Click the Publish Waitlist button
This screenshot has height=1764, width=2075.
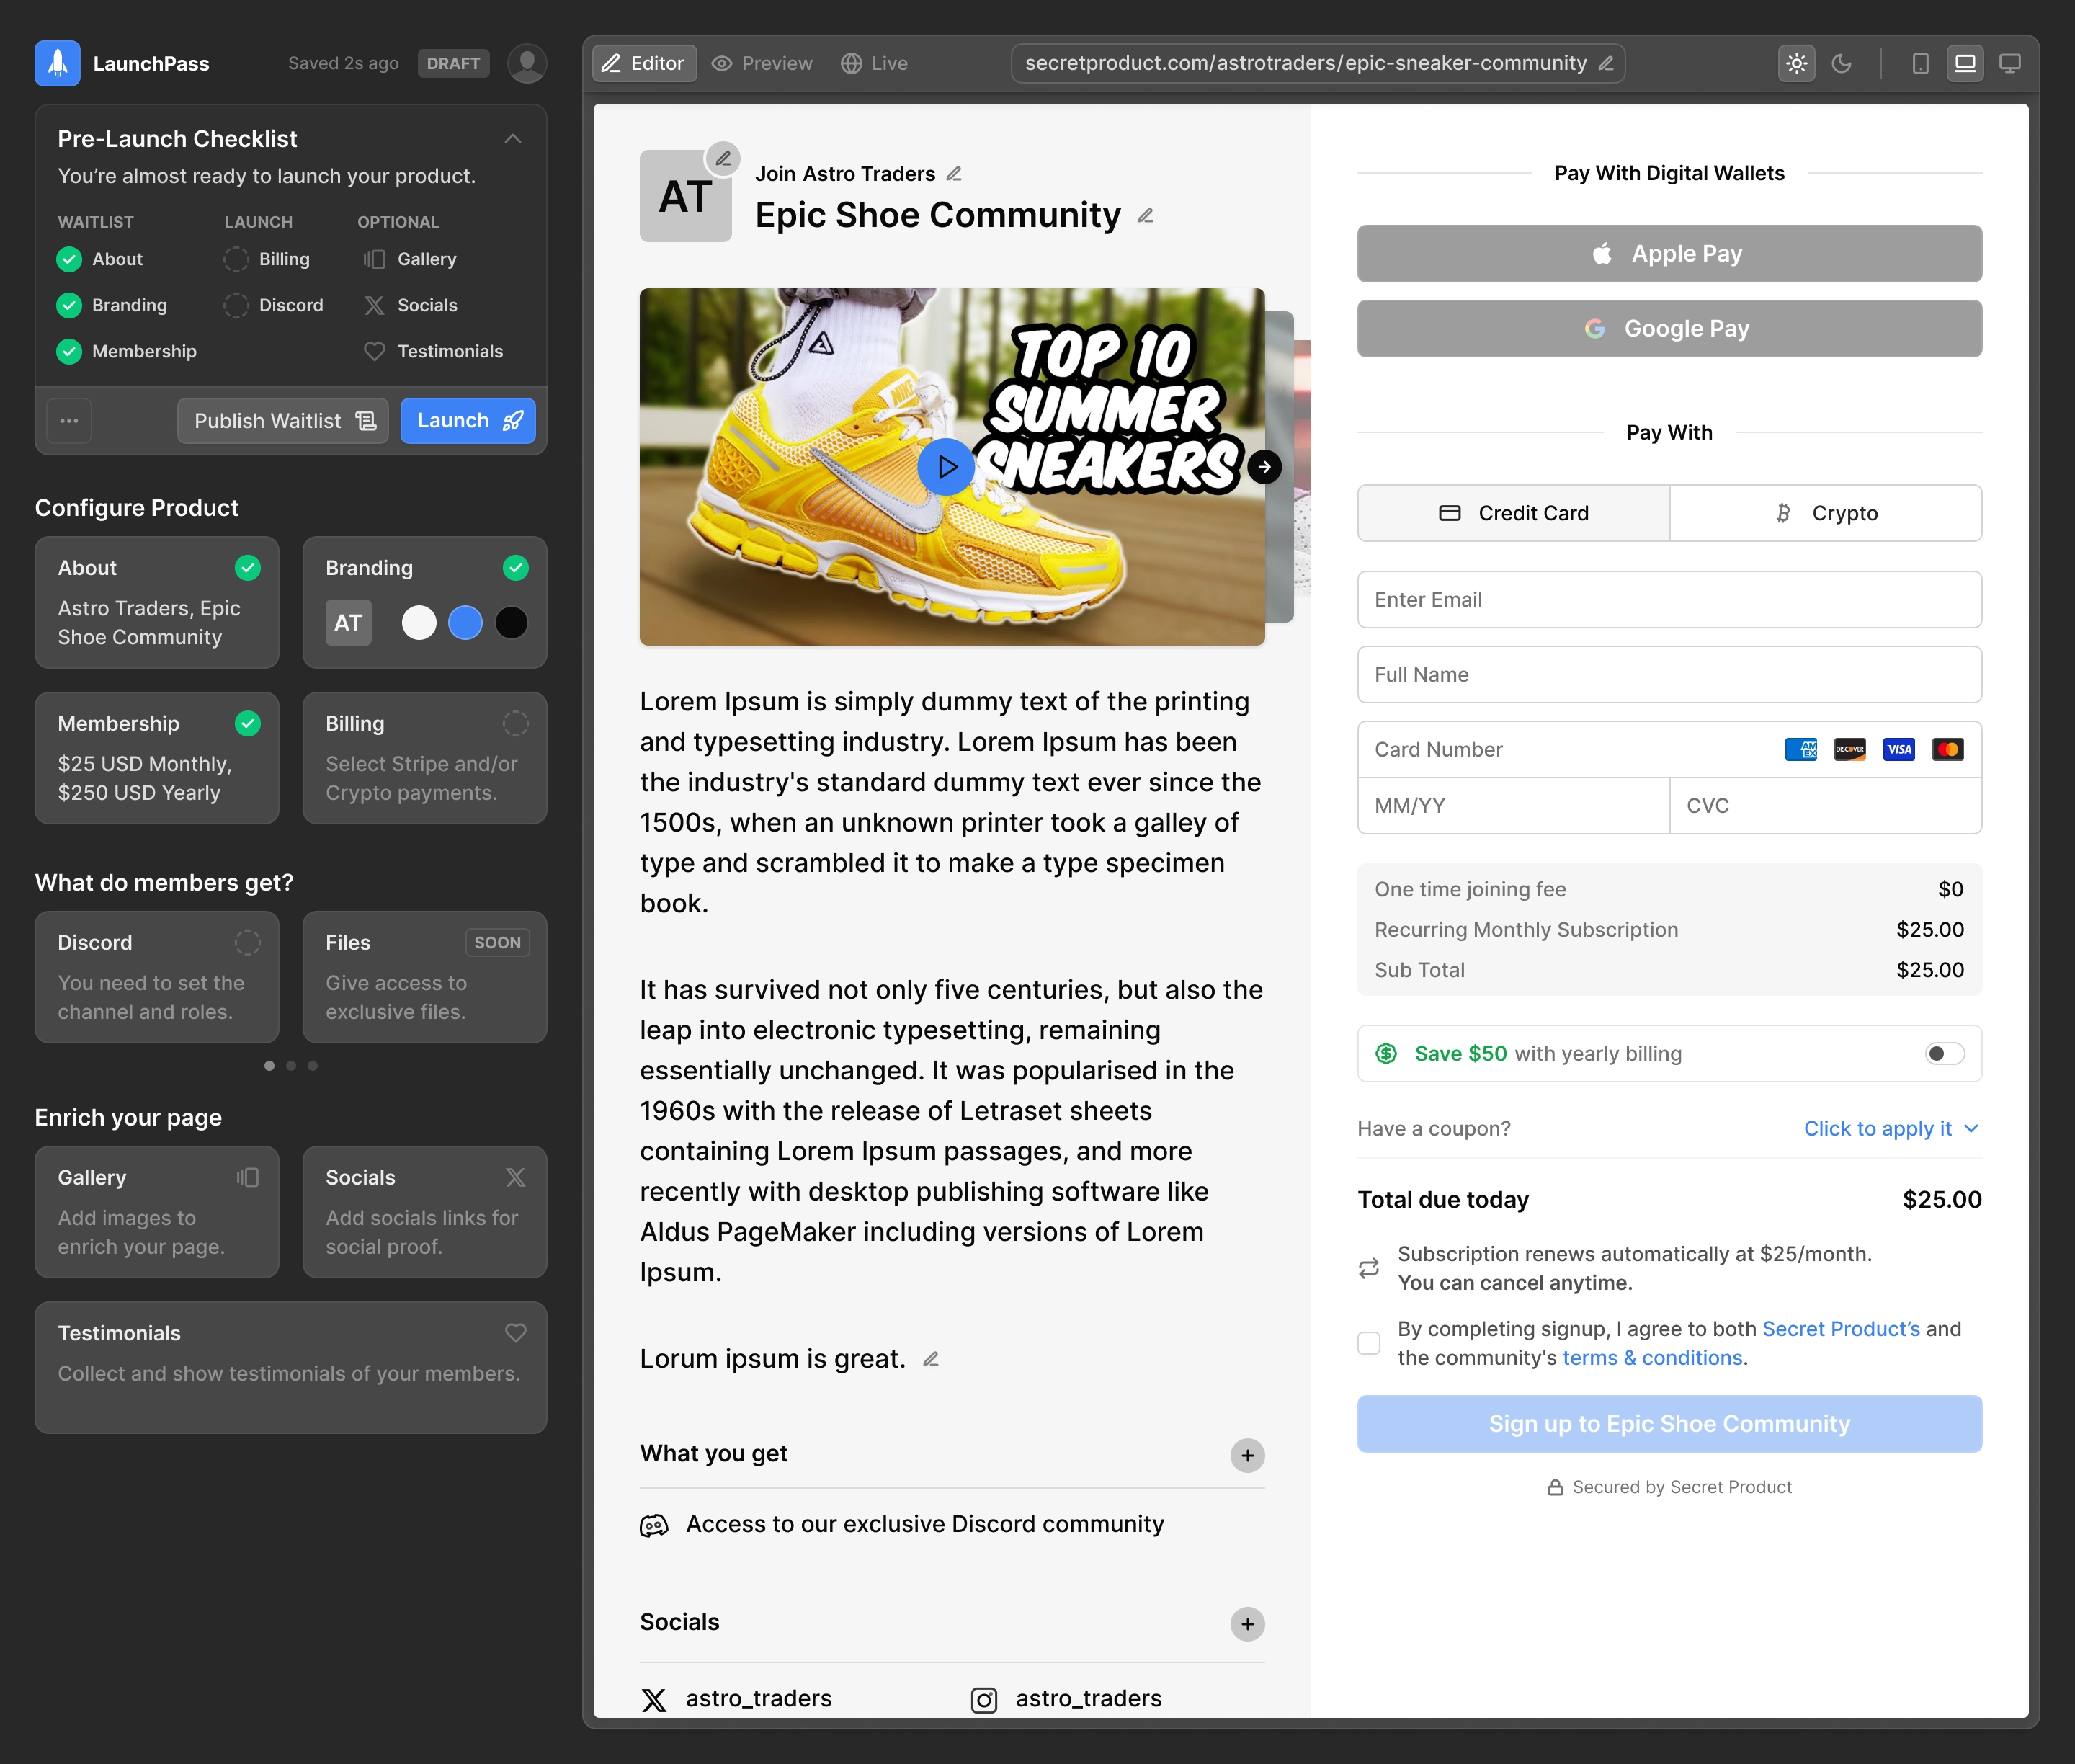pyautogui.click(x=283, y=421)
